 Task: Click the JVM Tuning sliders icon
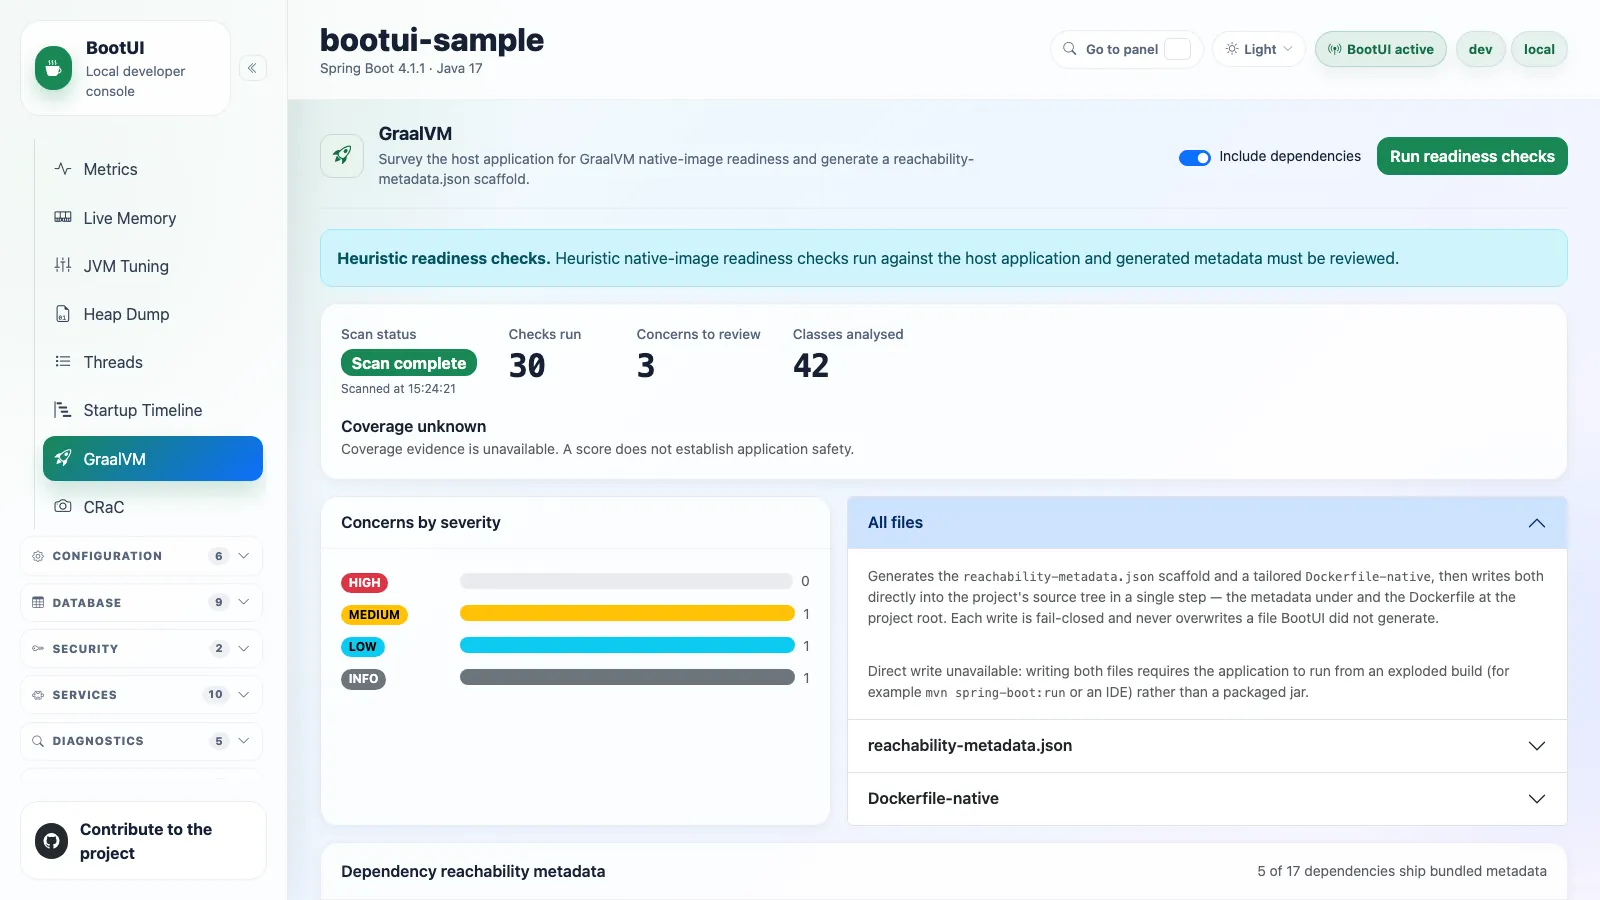pos(63,265)
